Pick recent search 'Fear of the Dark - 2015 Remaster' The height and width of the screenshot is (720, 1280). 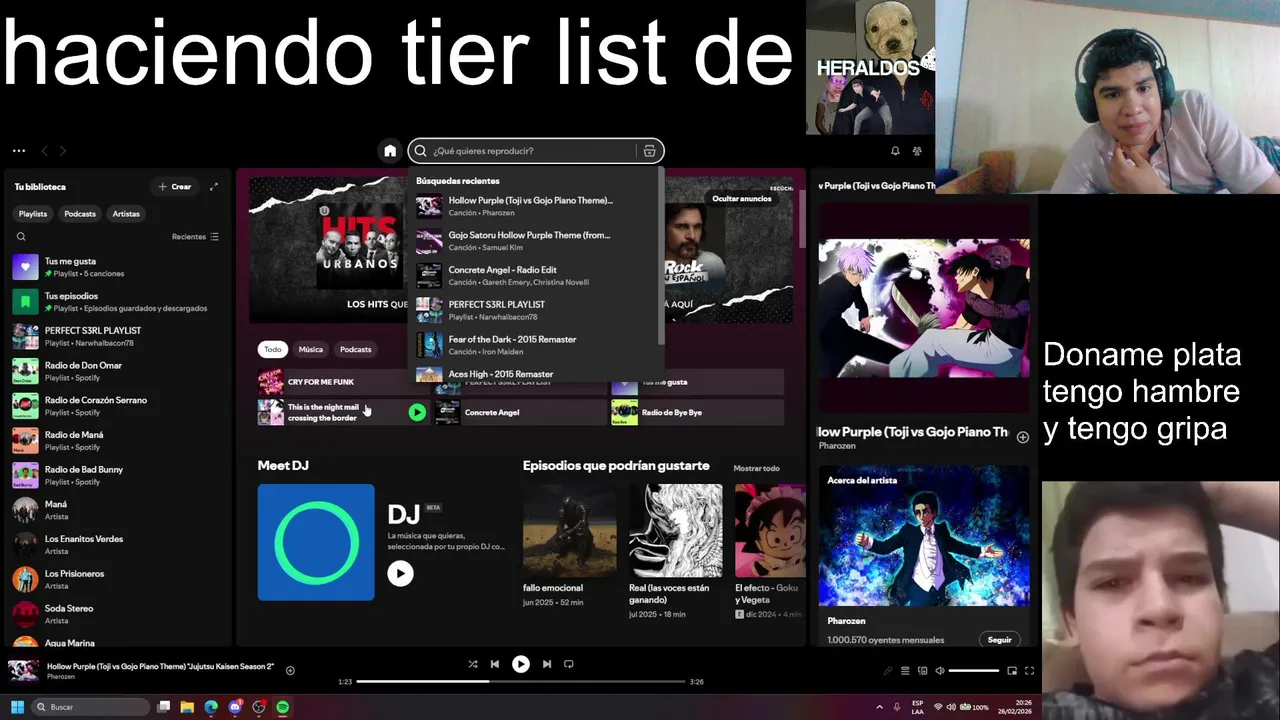pyautogui.click(x=534, y=345)
